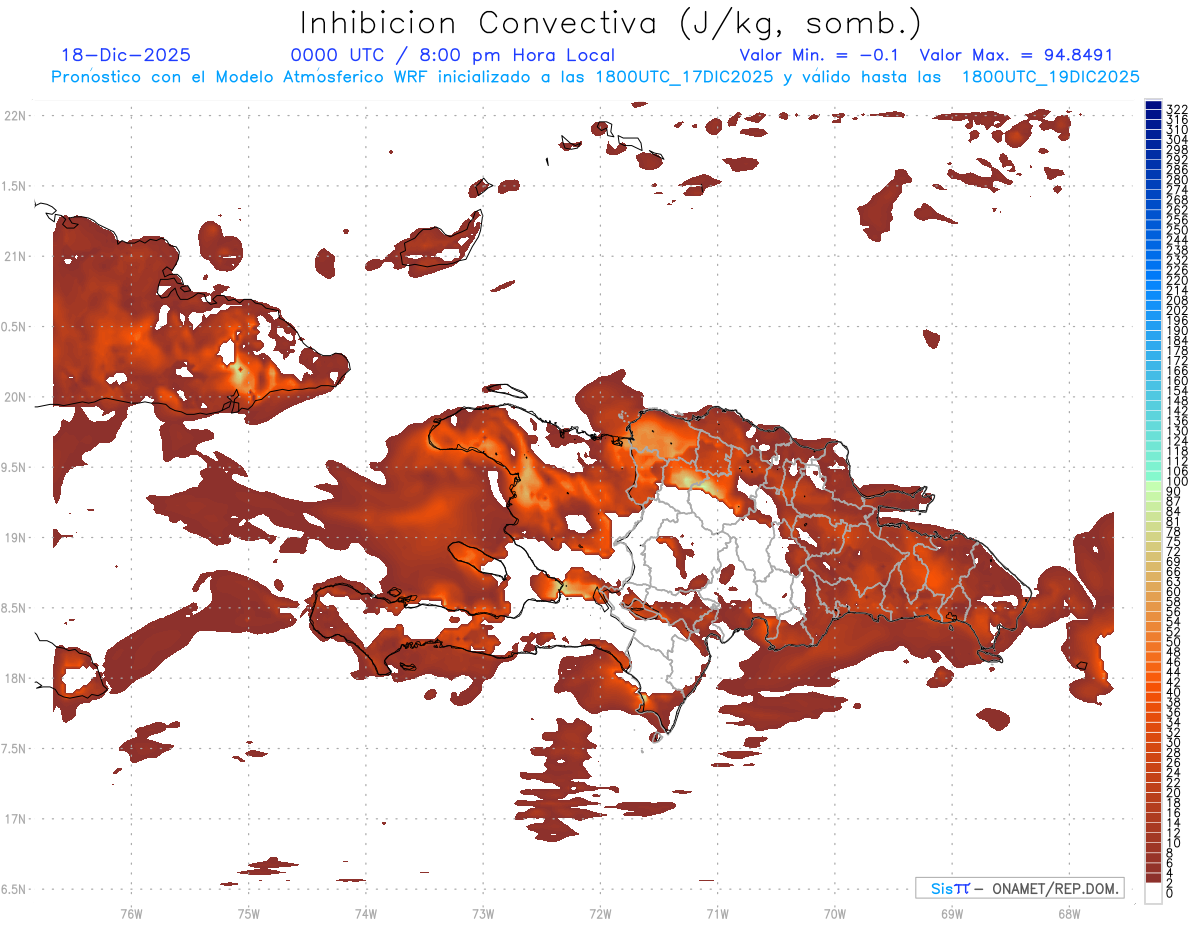1200x927 pixels.
Task: Click the "68W" longitude label
Action: pyautogui.click(x=1068, y=912)
